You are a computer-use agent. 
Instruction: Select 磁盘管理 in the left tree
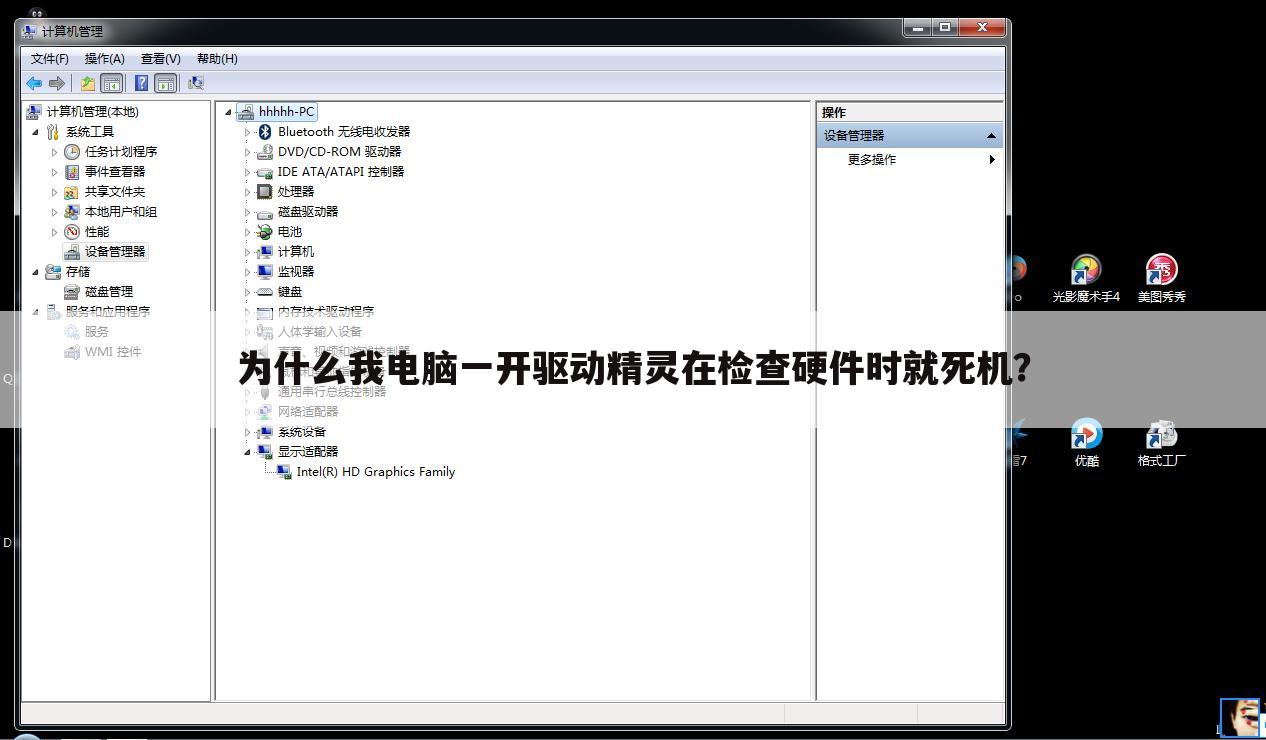coord(108,292)
